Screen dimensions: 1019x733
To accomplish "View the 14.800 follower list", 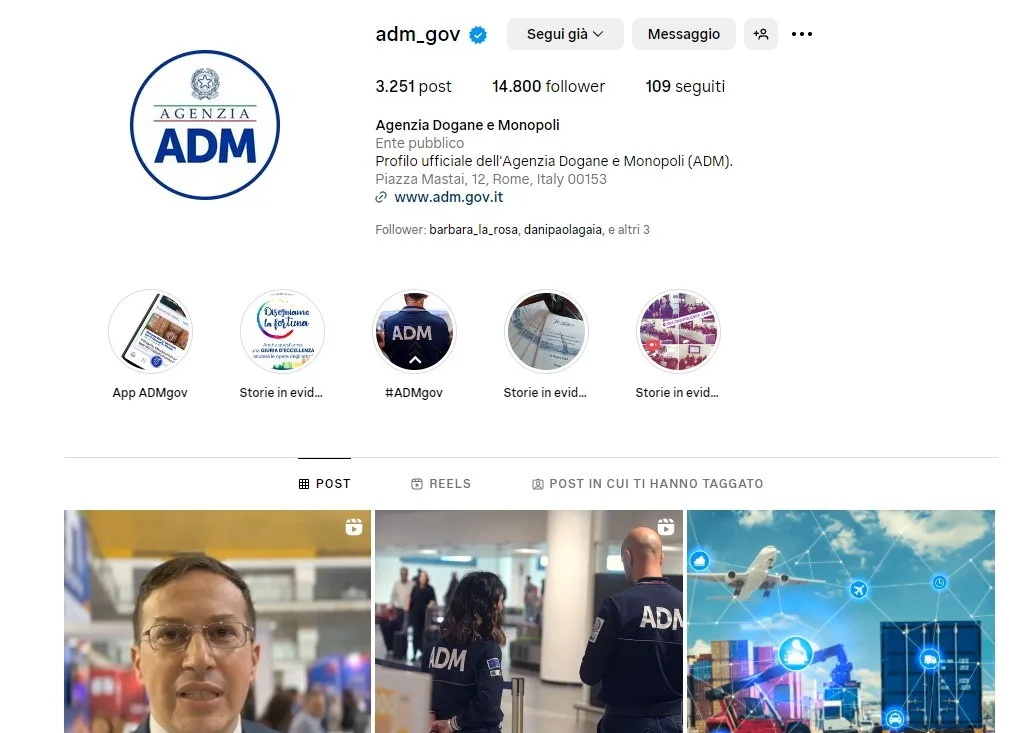I will [548, 86].
